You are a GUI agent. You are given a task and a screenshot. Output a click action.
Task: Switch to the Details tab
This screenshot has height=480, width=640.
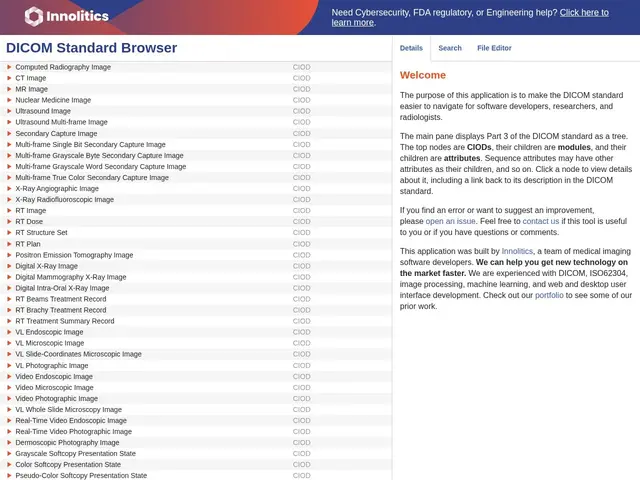tap(411, 48)
